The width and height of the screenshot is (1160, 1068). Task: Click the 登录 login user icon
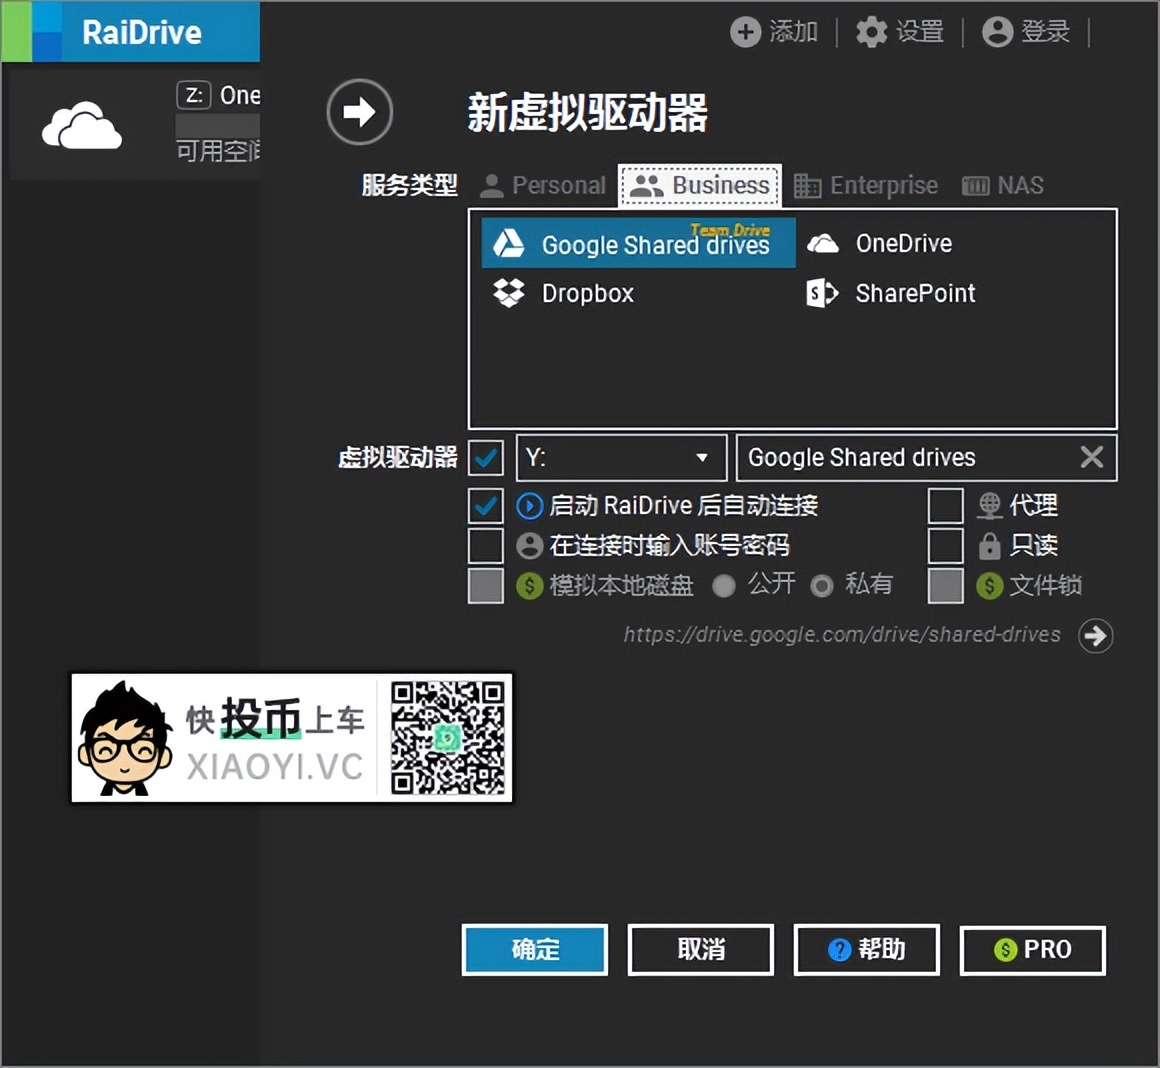[x=997, y=32]
